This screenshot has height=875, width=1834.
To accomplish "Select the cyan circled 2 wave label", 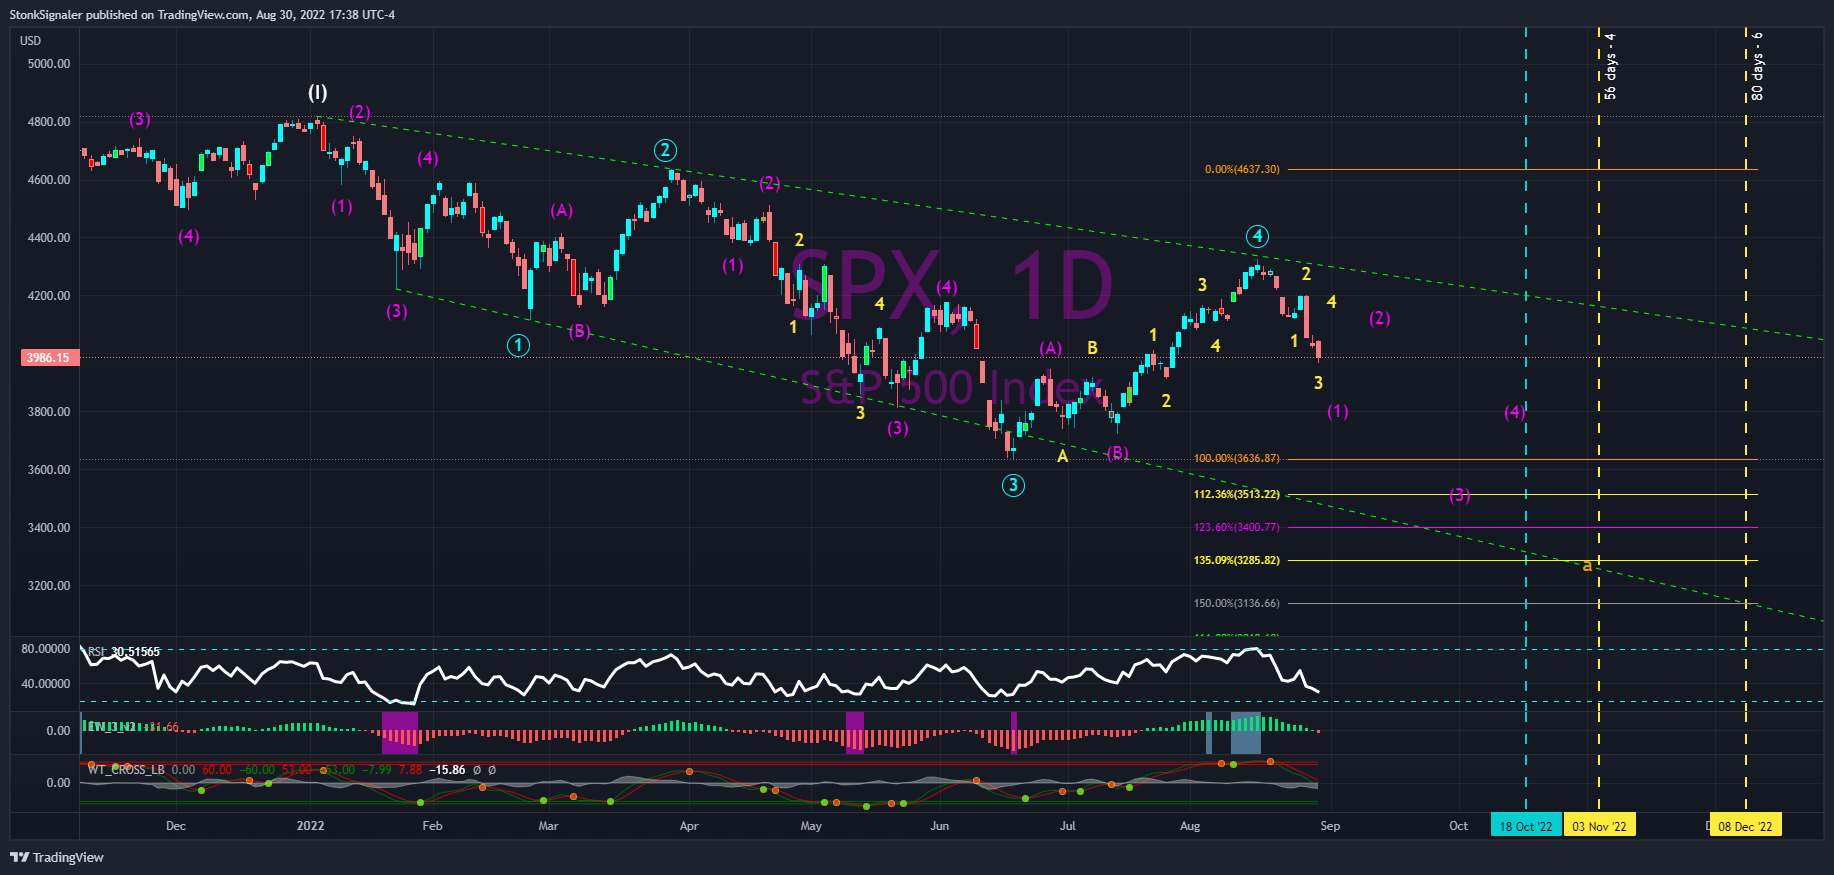I will (x=665, y=150).
